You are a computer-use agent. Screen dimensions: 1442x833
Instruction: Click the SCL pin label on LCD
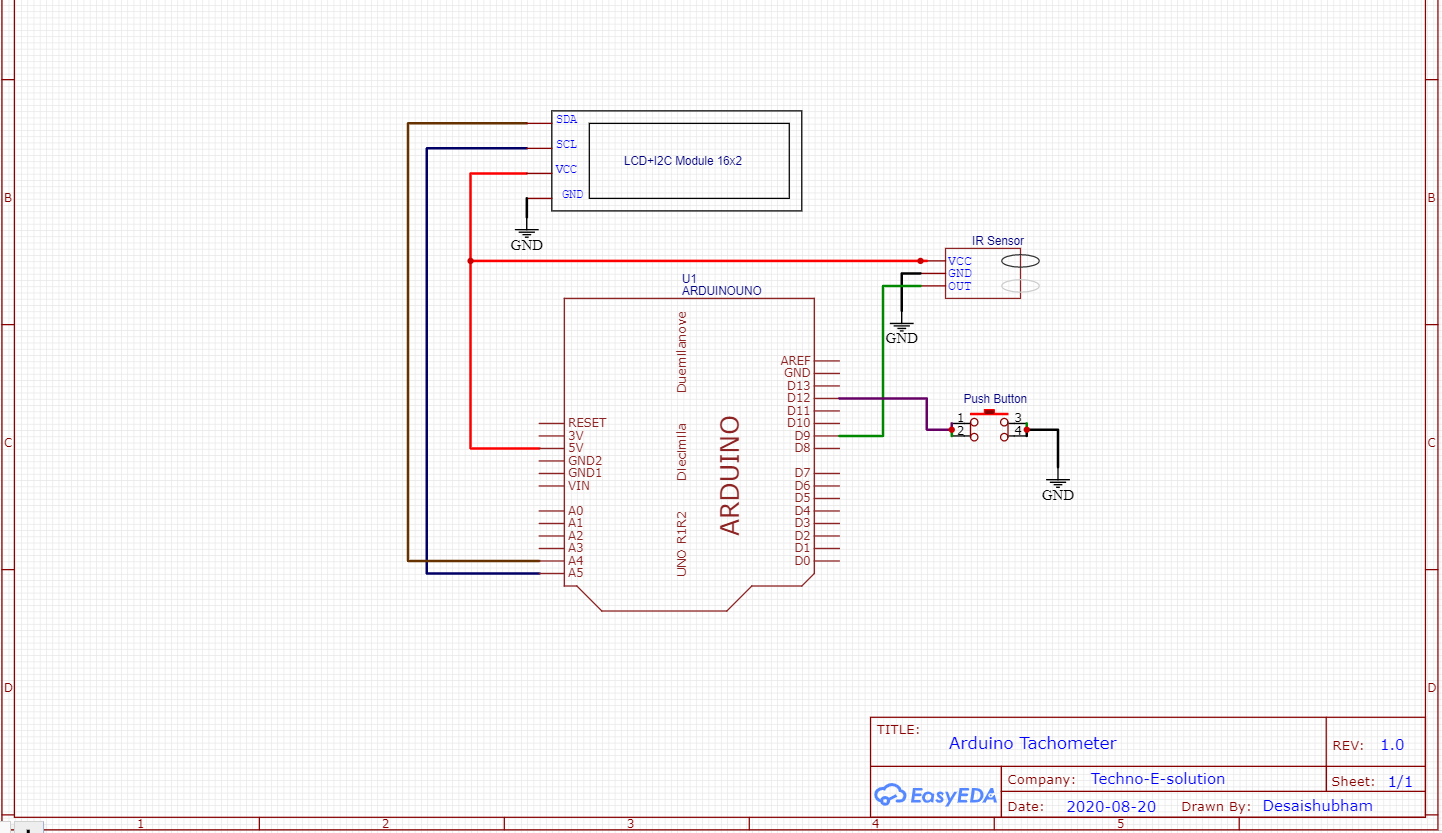tap(566, 144)
